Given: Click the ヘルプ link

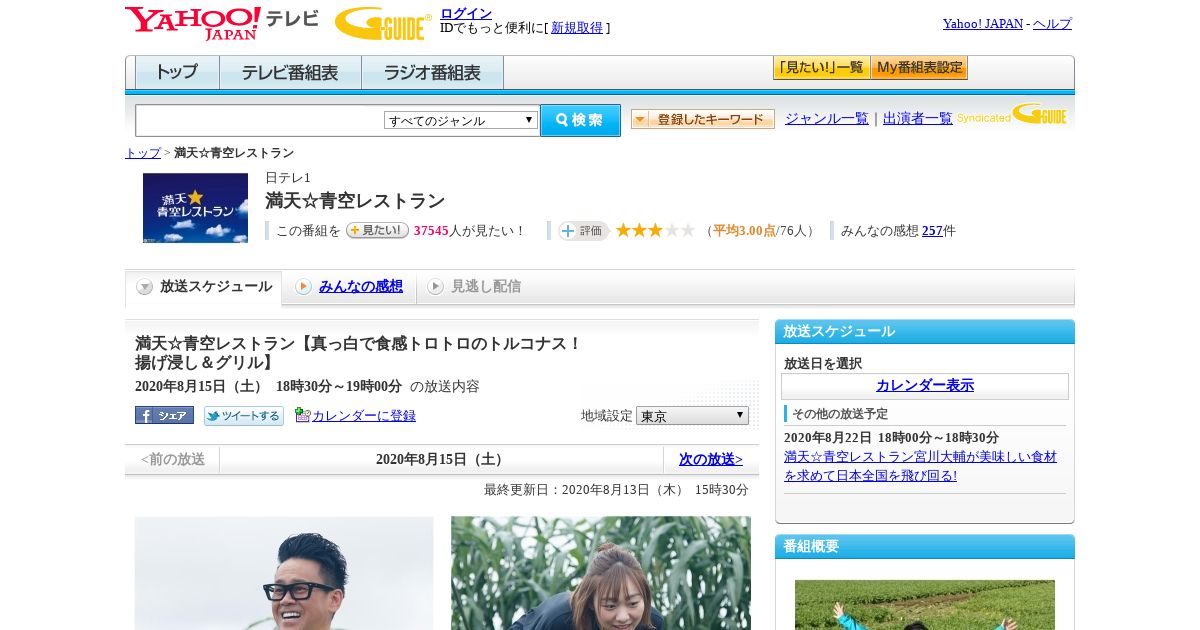Looking at the screenshot, I should [1052, 24].
